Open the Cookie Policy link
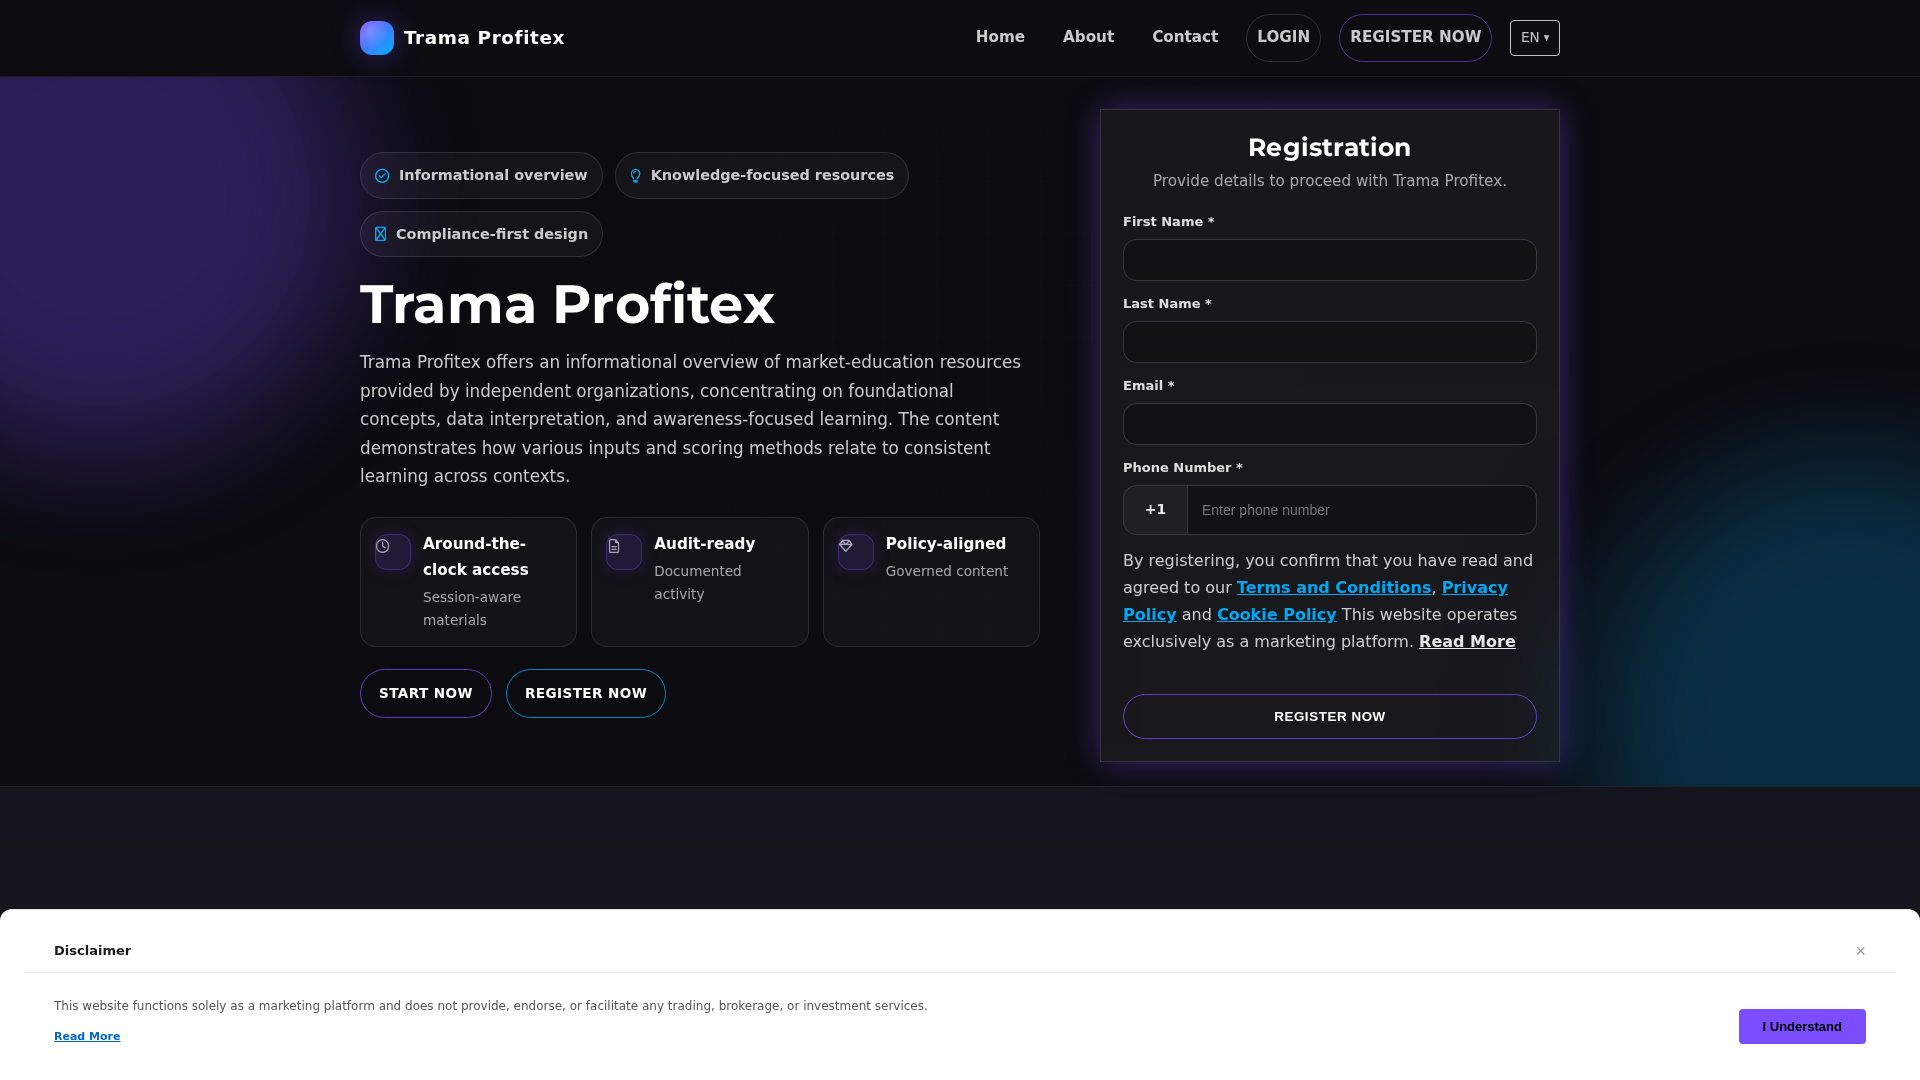This screenshot has height=1080, width=1920. (1276, 615)
